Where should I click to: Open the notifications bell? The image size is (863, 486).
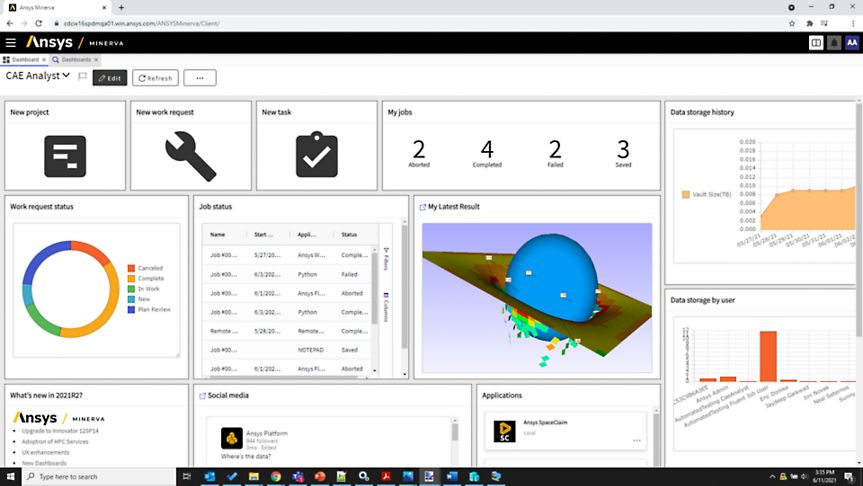pos(834,42)
